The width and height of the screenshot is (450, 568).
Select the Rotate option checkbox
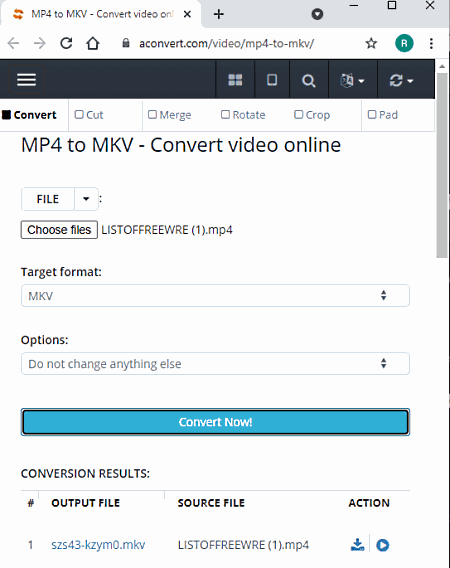point(243,115)
